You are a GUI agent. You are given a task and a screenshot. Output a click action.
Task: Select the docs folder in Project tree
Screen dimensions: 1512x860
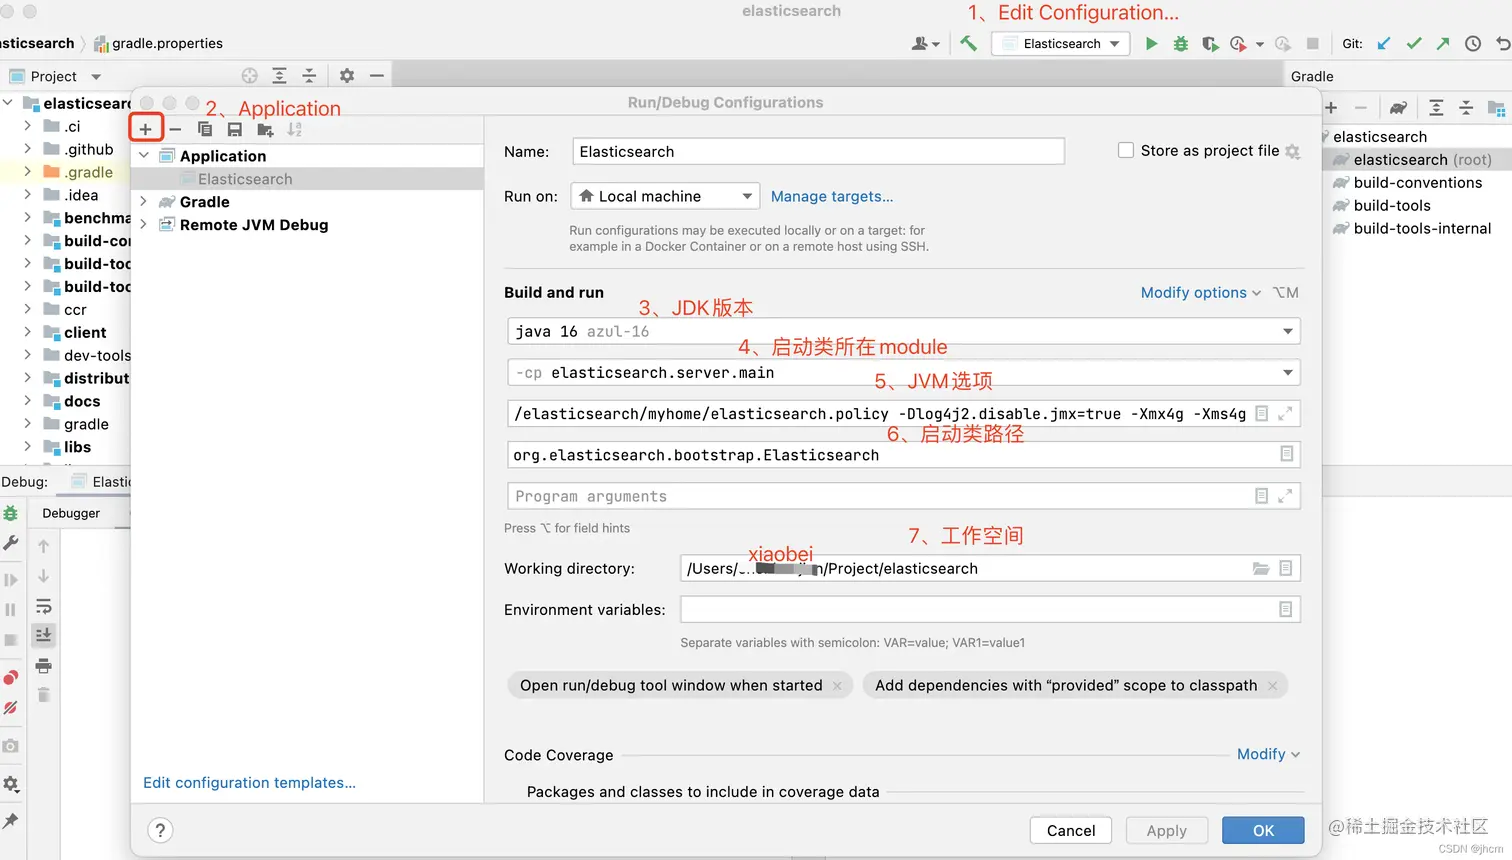82,401
